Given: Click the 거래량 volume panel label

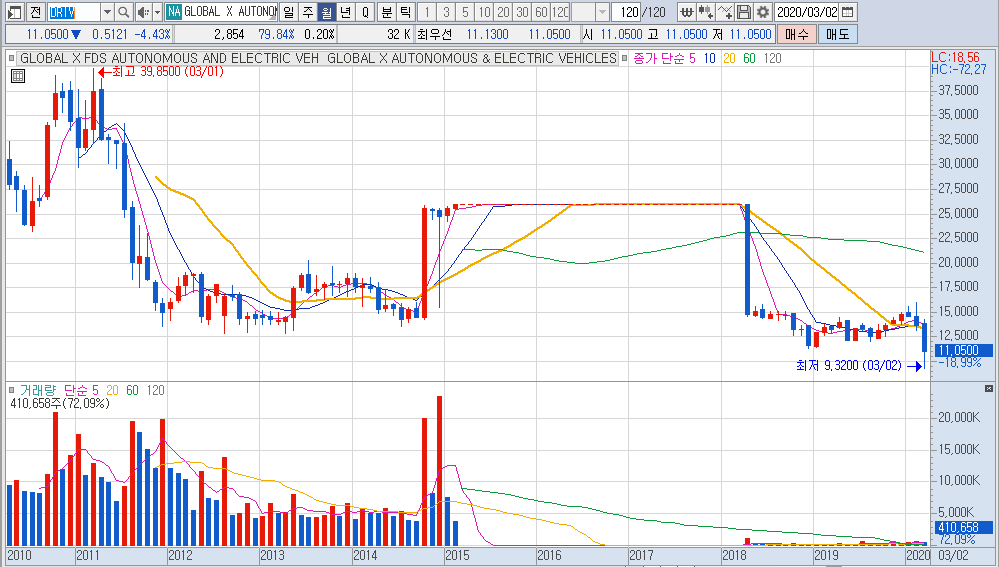Looking at the screenshot, I should (38, 390).
